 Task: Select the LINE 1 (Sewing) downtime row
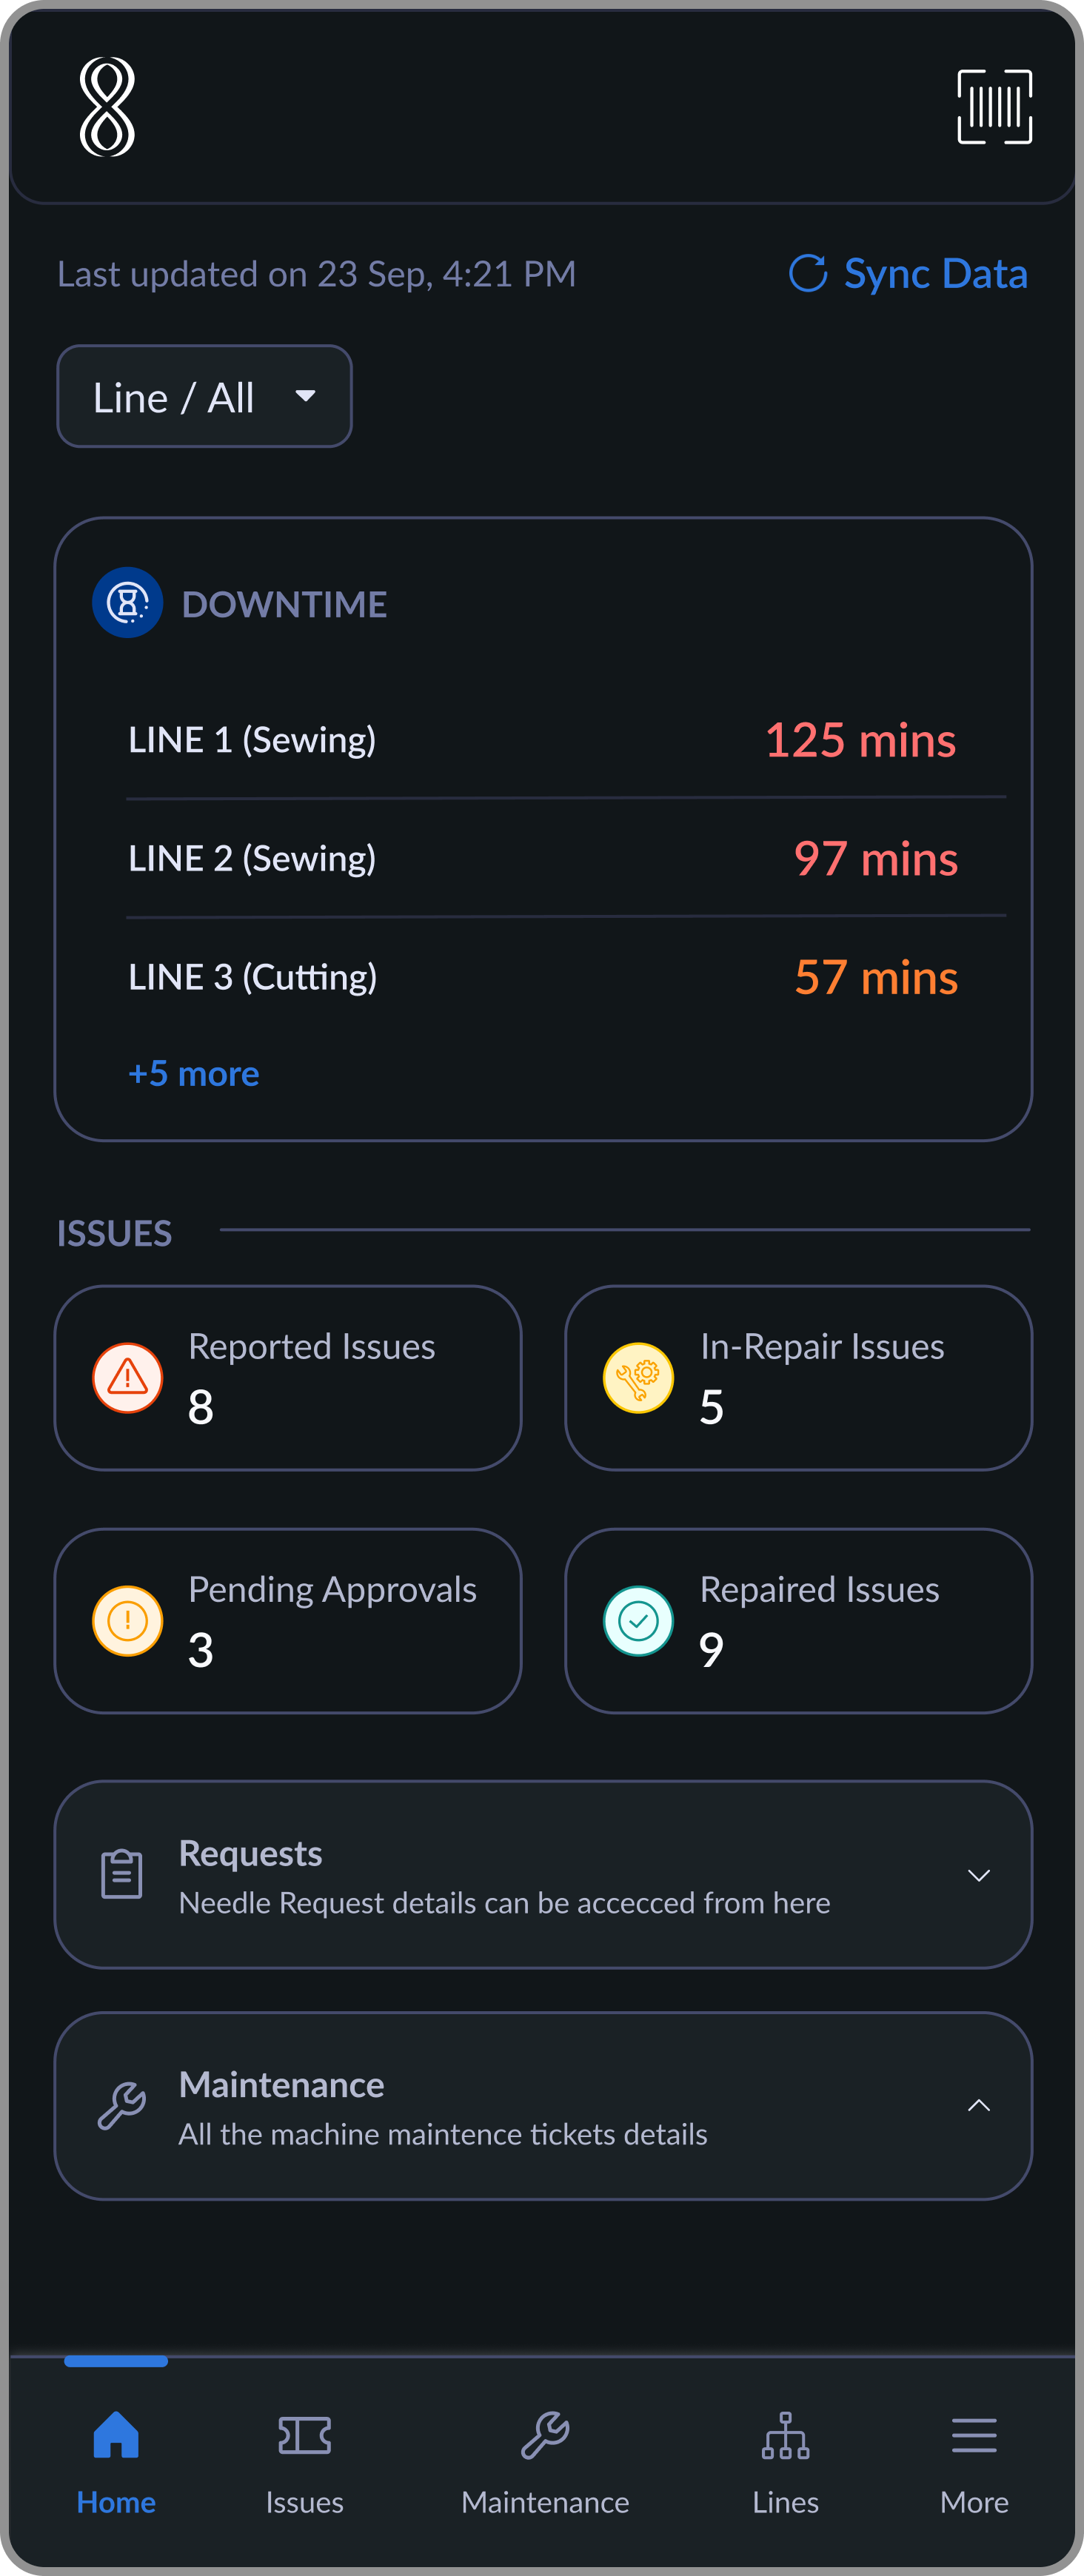click(542, 740)
